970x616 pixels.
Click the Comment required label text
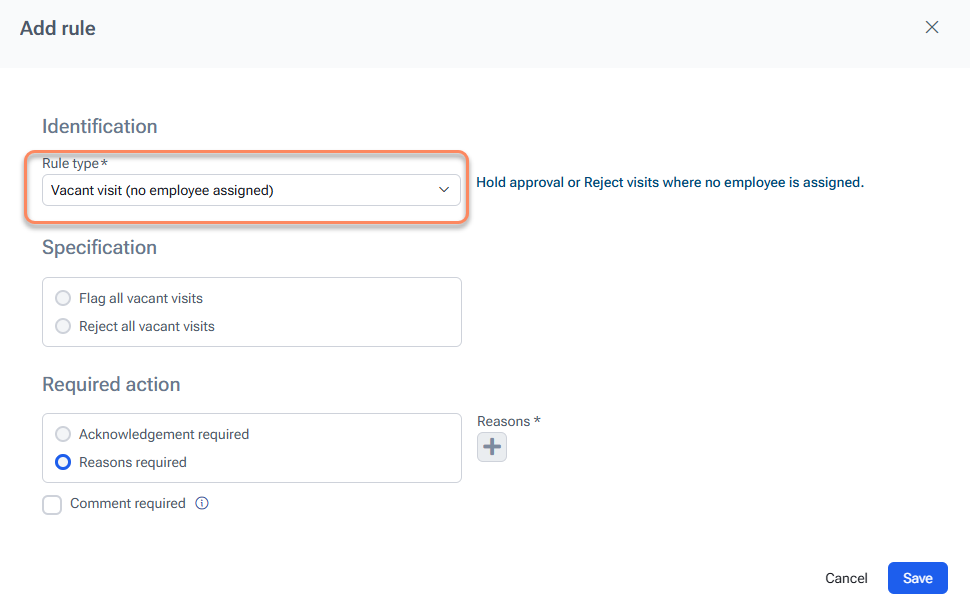click(128, 504)
